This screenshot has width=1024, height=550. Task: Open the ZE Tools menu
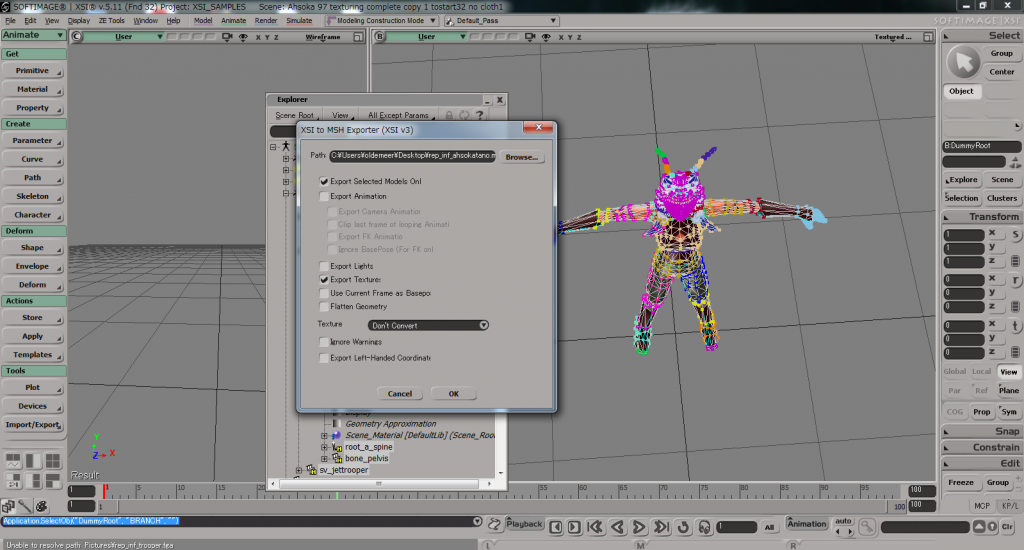(x=112, y=21)
